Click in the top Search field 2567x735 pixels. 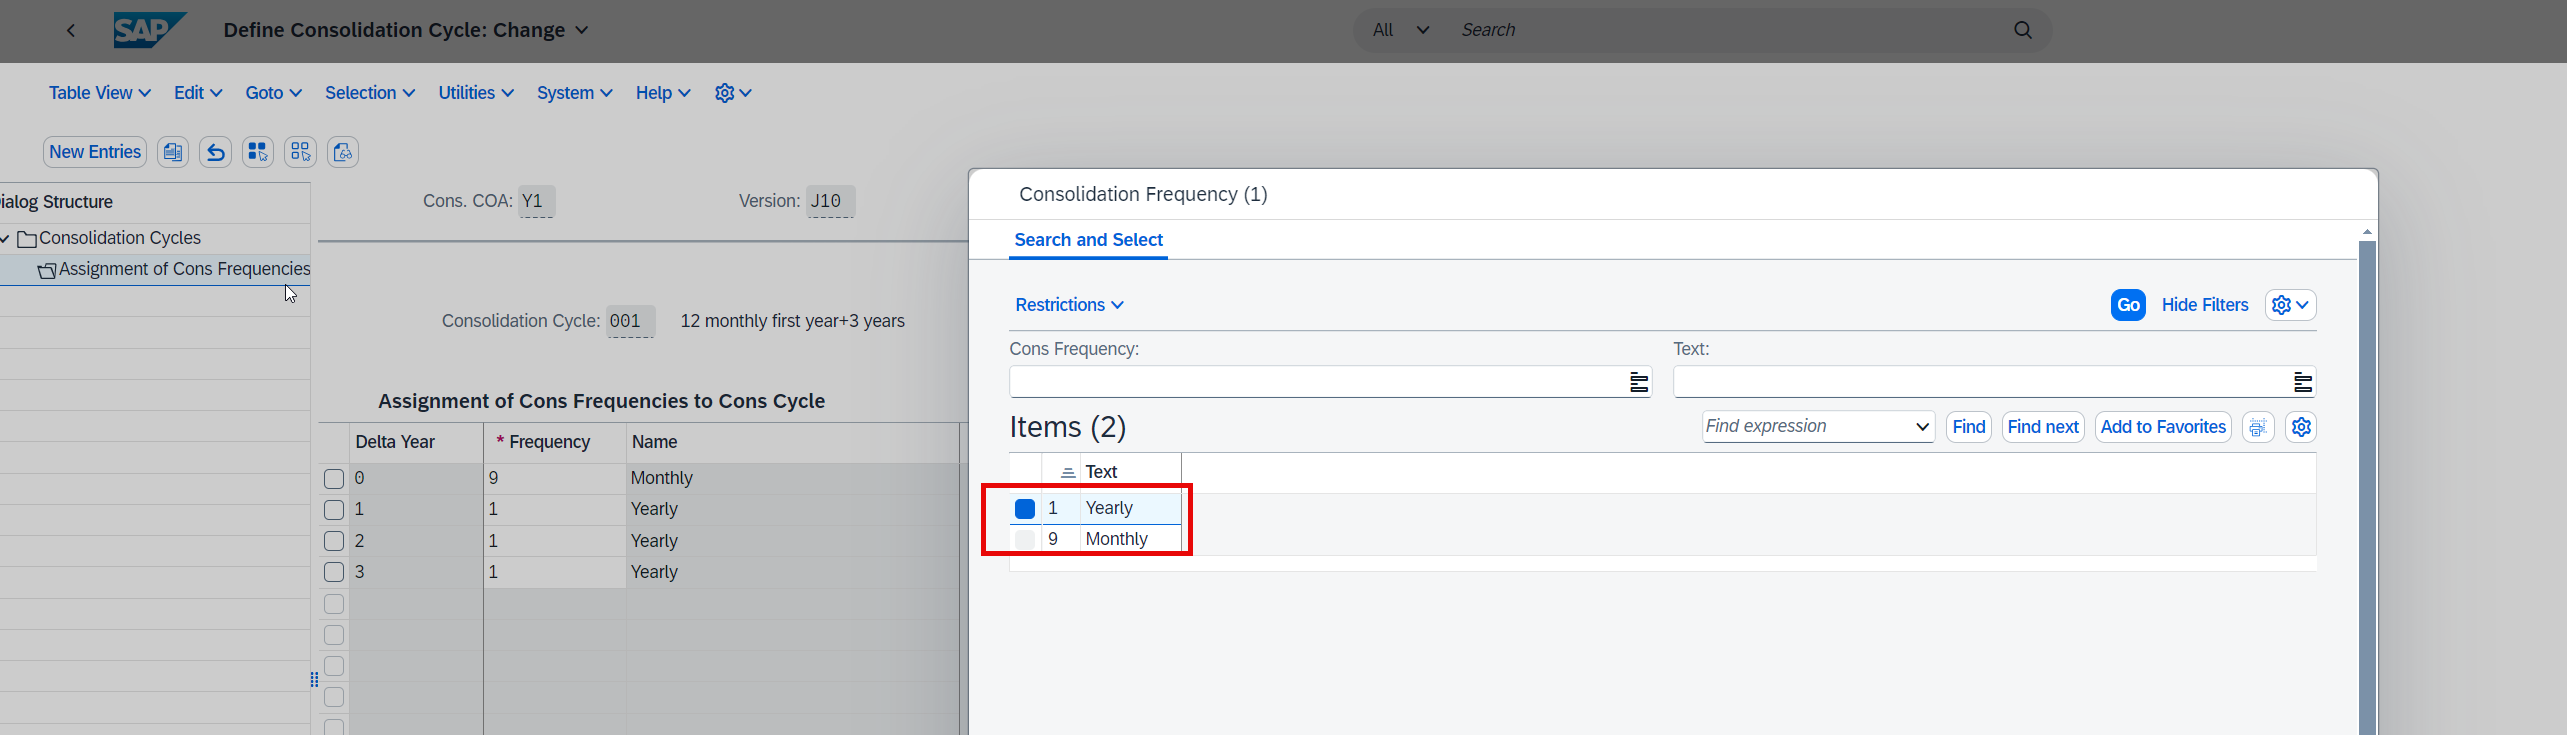(x=1730, y=30)
